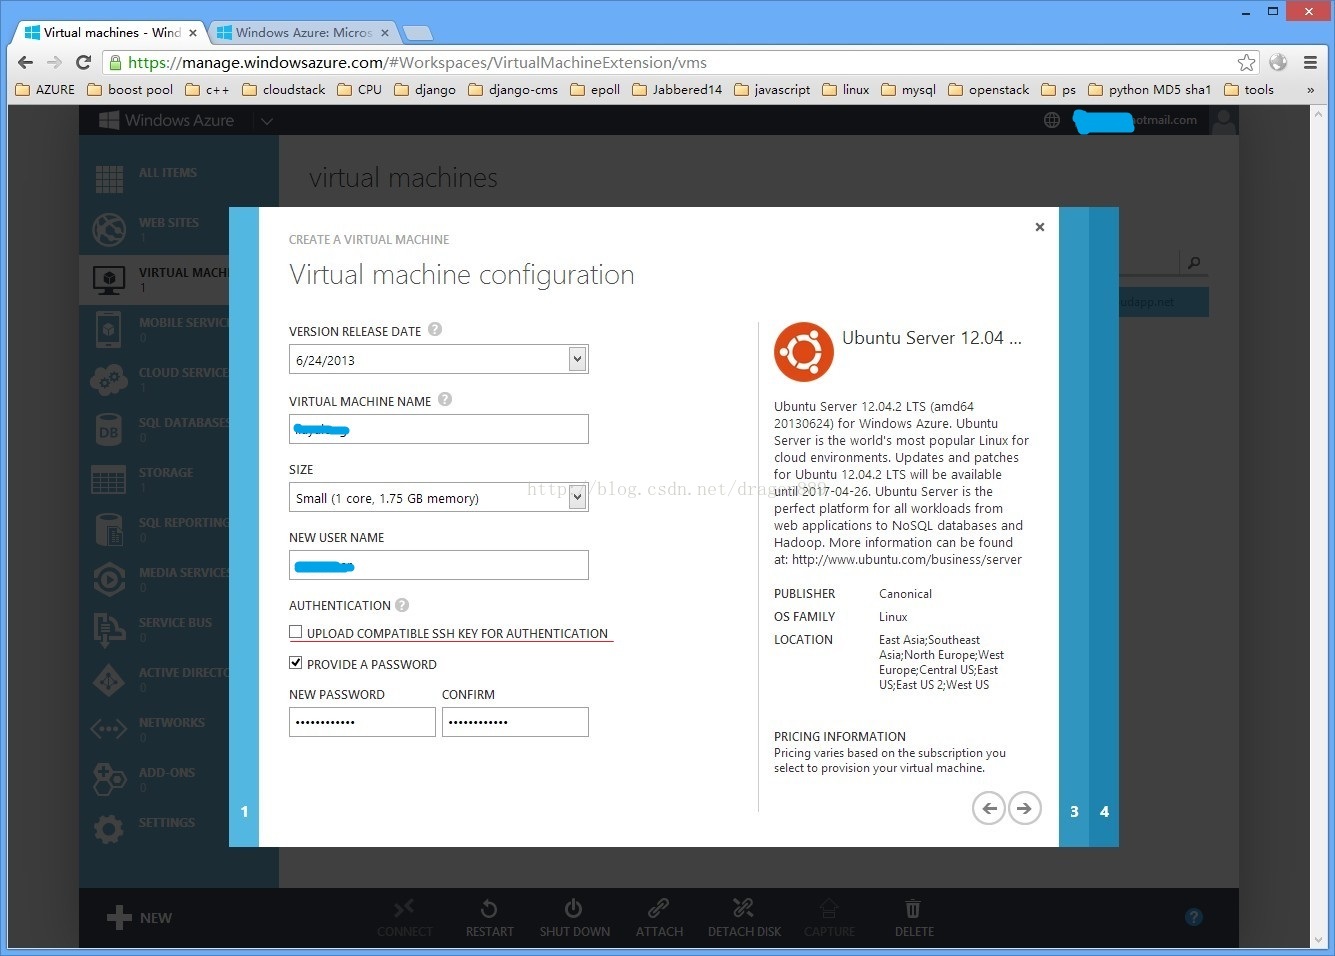Click the CAPTURE command in bottom bar
The width and height of the screenshot is (1335, 956).
[x=829, y=917]
